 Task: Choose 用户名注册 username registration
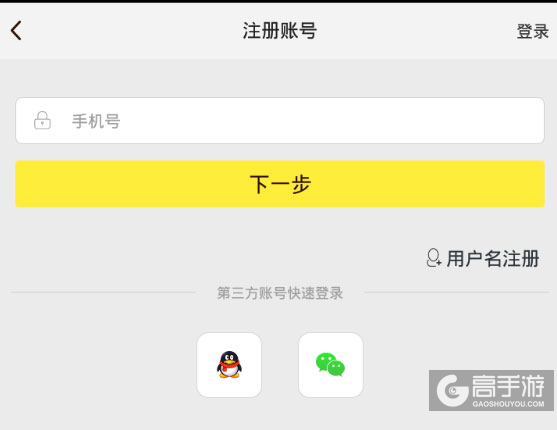point(493,258)
